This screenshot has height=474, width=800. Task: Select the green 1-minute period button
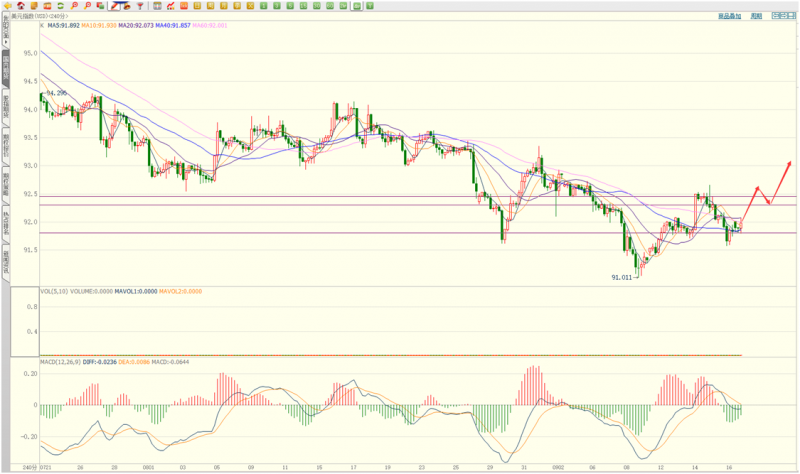click(263, 6)
